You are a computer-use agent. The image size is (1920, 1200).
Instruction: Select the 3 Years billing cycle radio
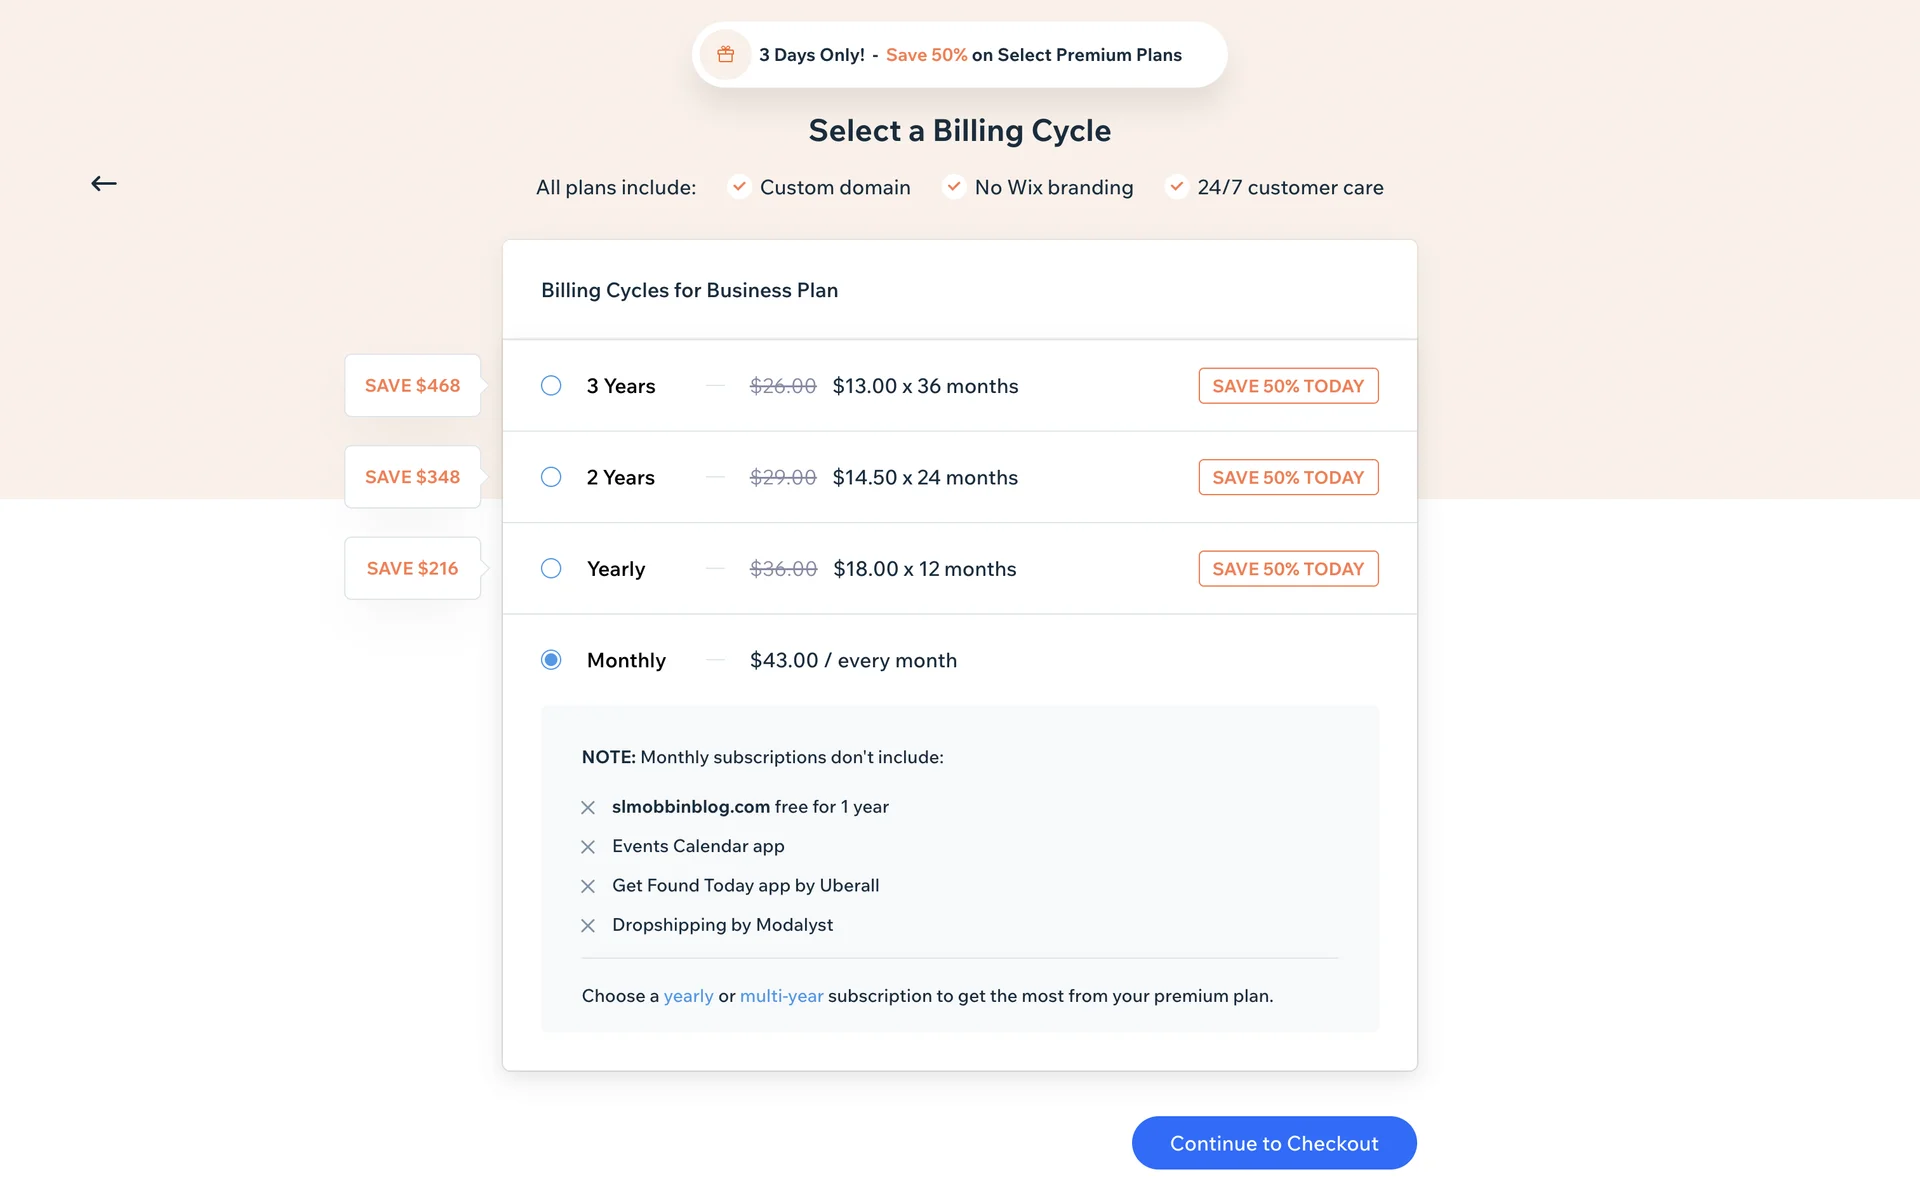click(x=551, y=386)
